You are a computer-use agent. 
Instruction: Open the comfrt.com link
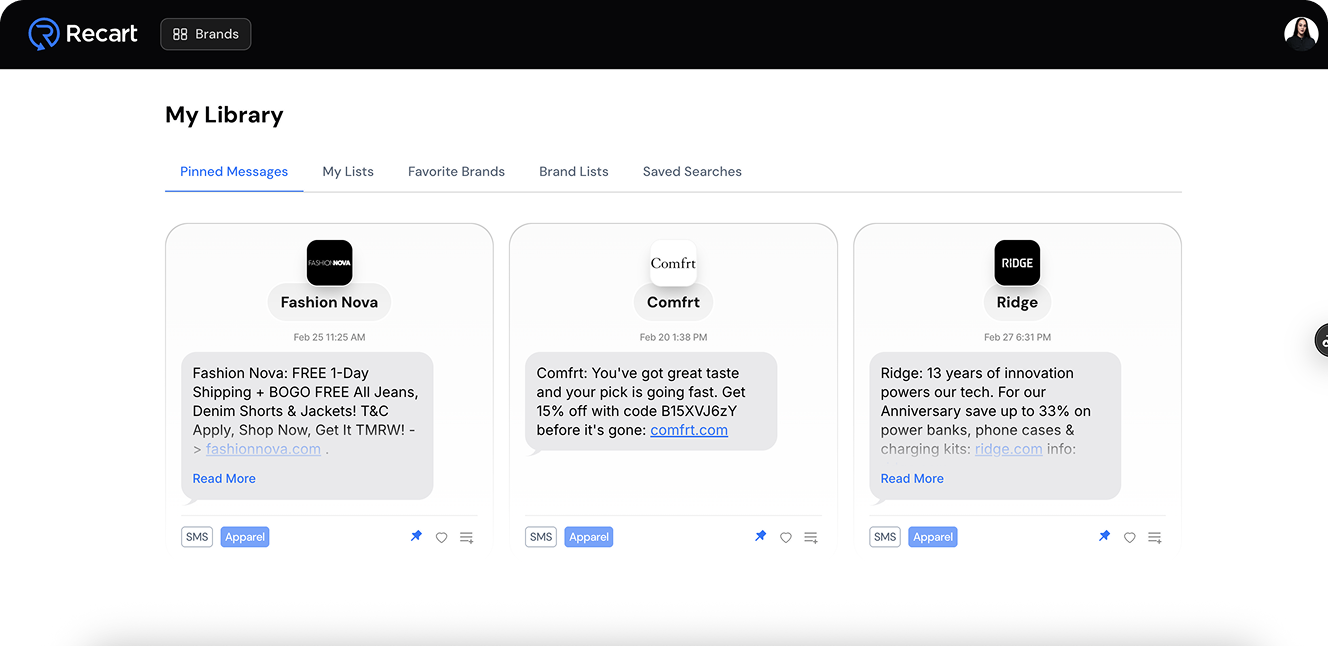(689, 430)
